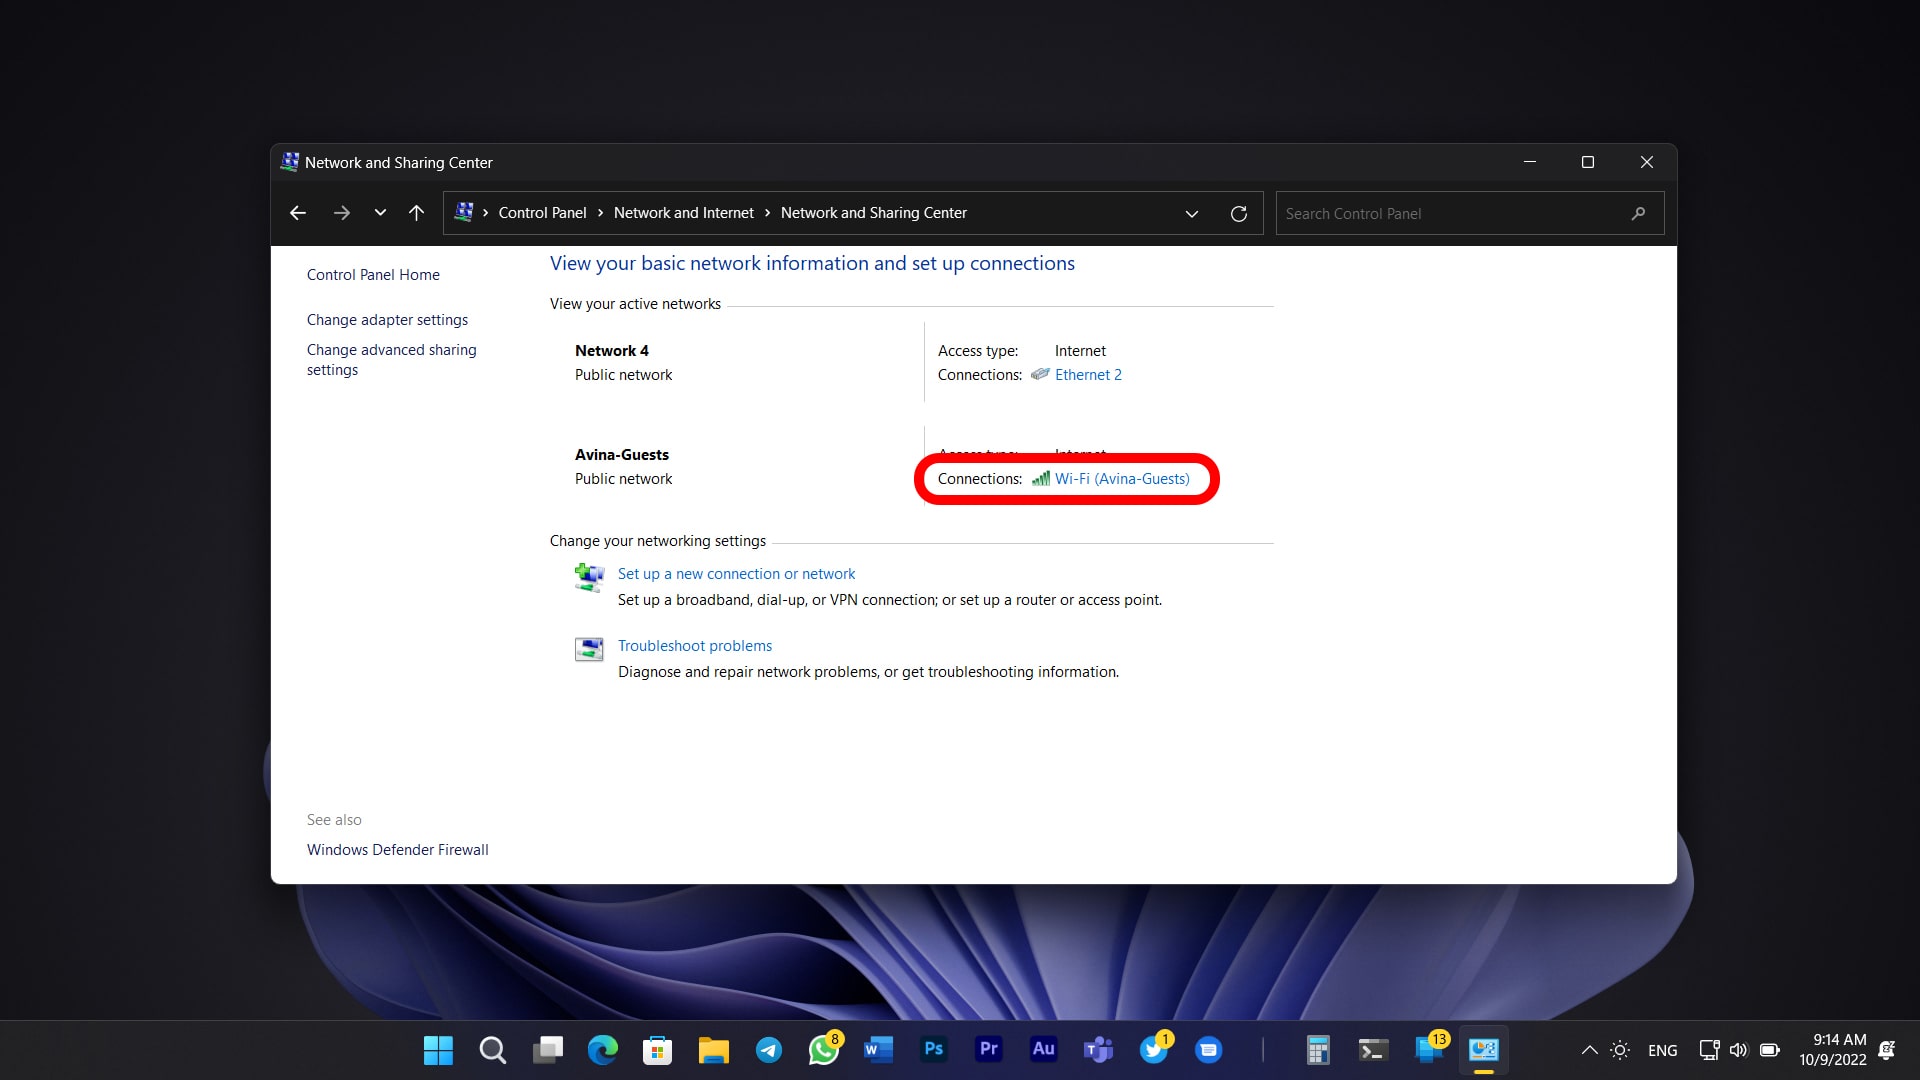Focus the Search Control Panel field
Screen dimensions: 1920x1080
(1470, 214)
